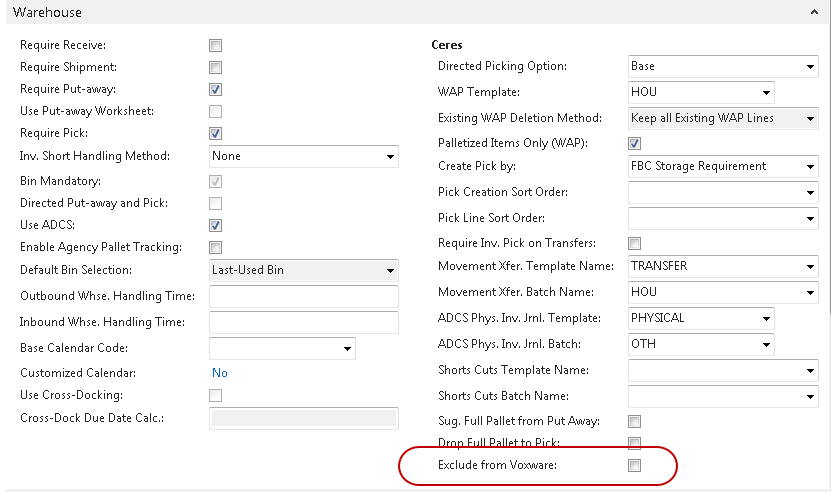Viewport: 831px width, 492px height.
Task: Expand Existing WAP Deletion Method dropdown
Action: (x=809, y=118)
